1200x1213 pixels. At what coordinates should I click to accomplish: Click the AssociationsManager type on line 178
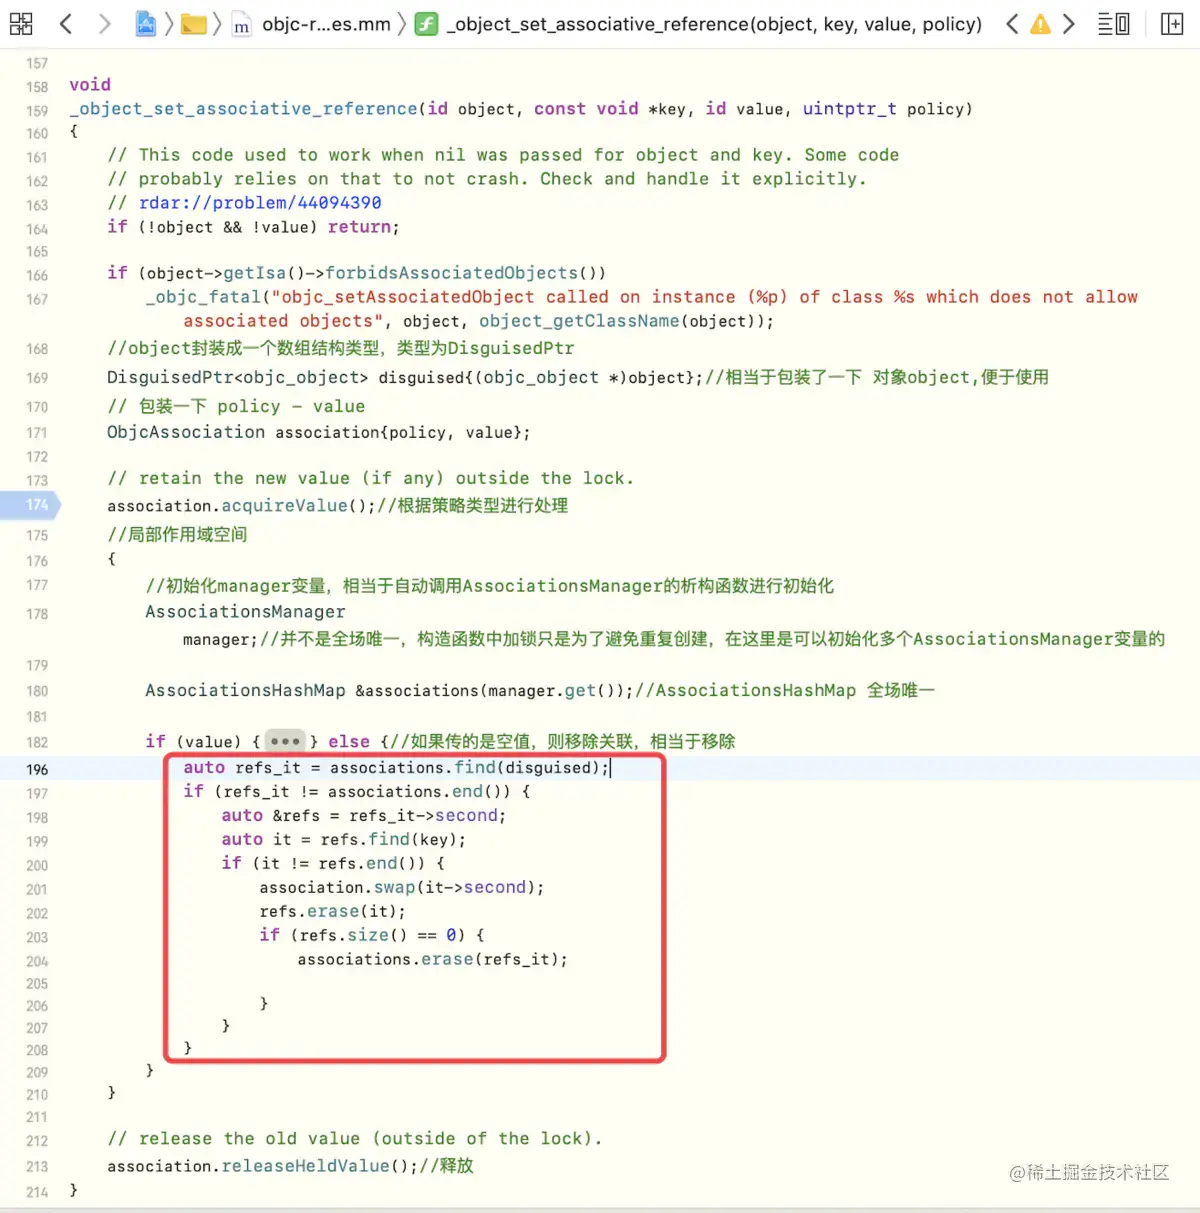[245, 611]
